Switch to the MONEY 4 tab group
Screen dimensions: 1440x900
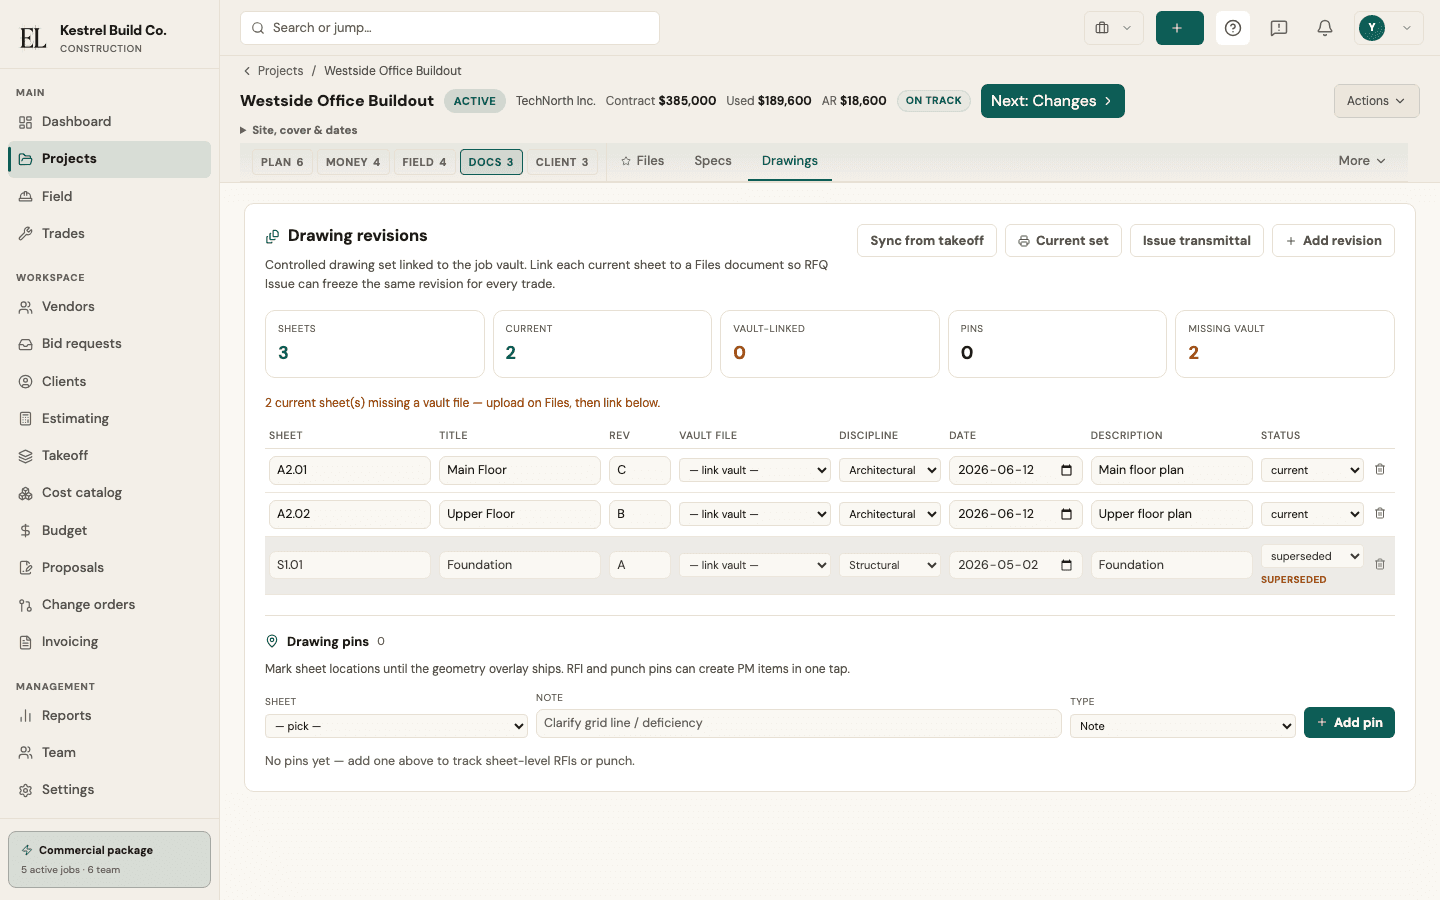(353, 162)
